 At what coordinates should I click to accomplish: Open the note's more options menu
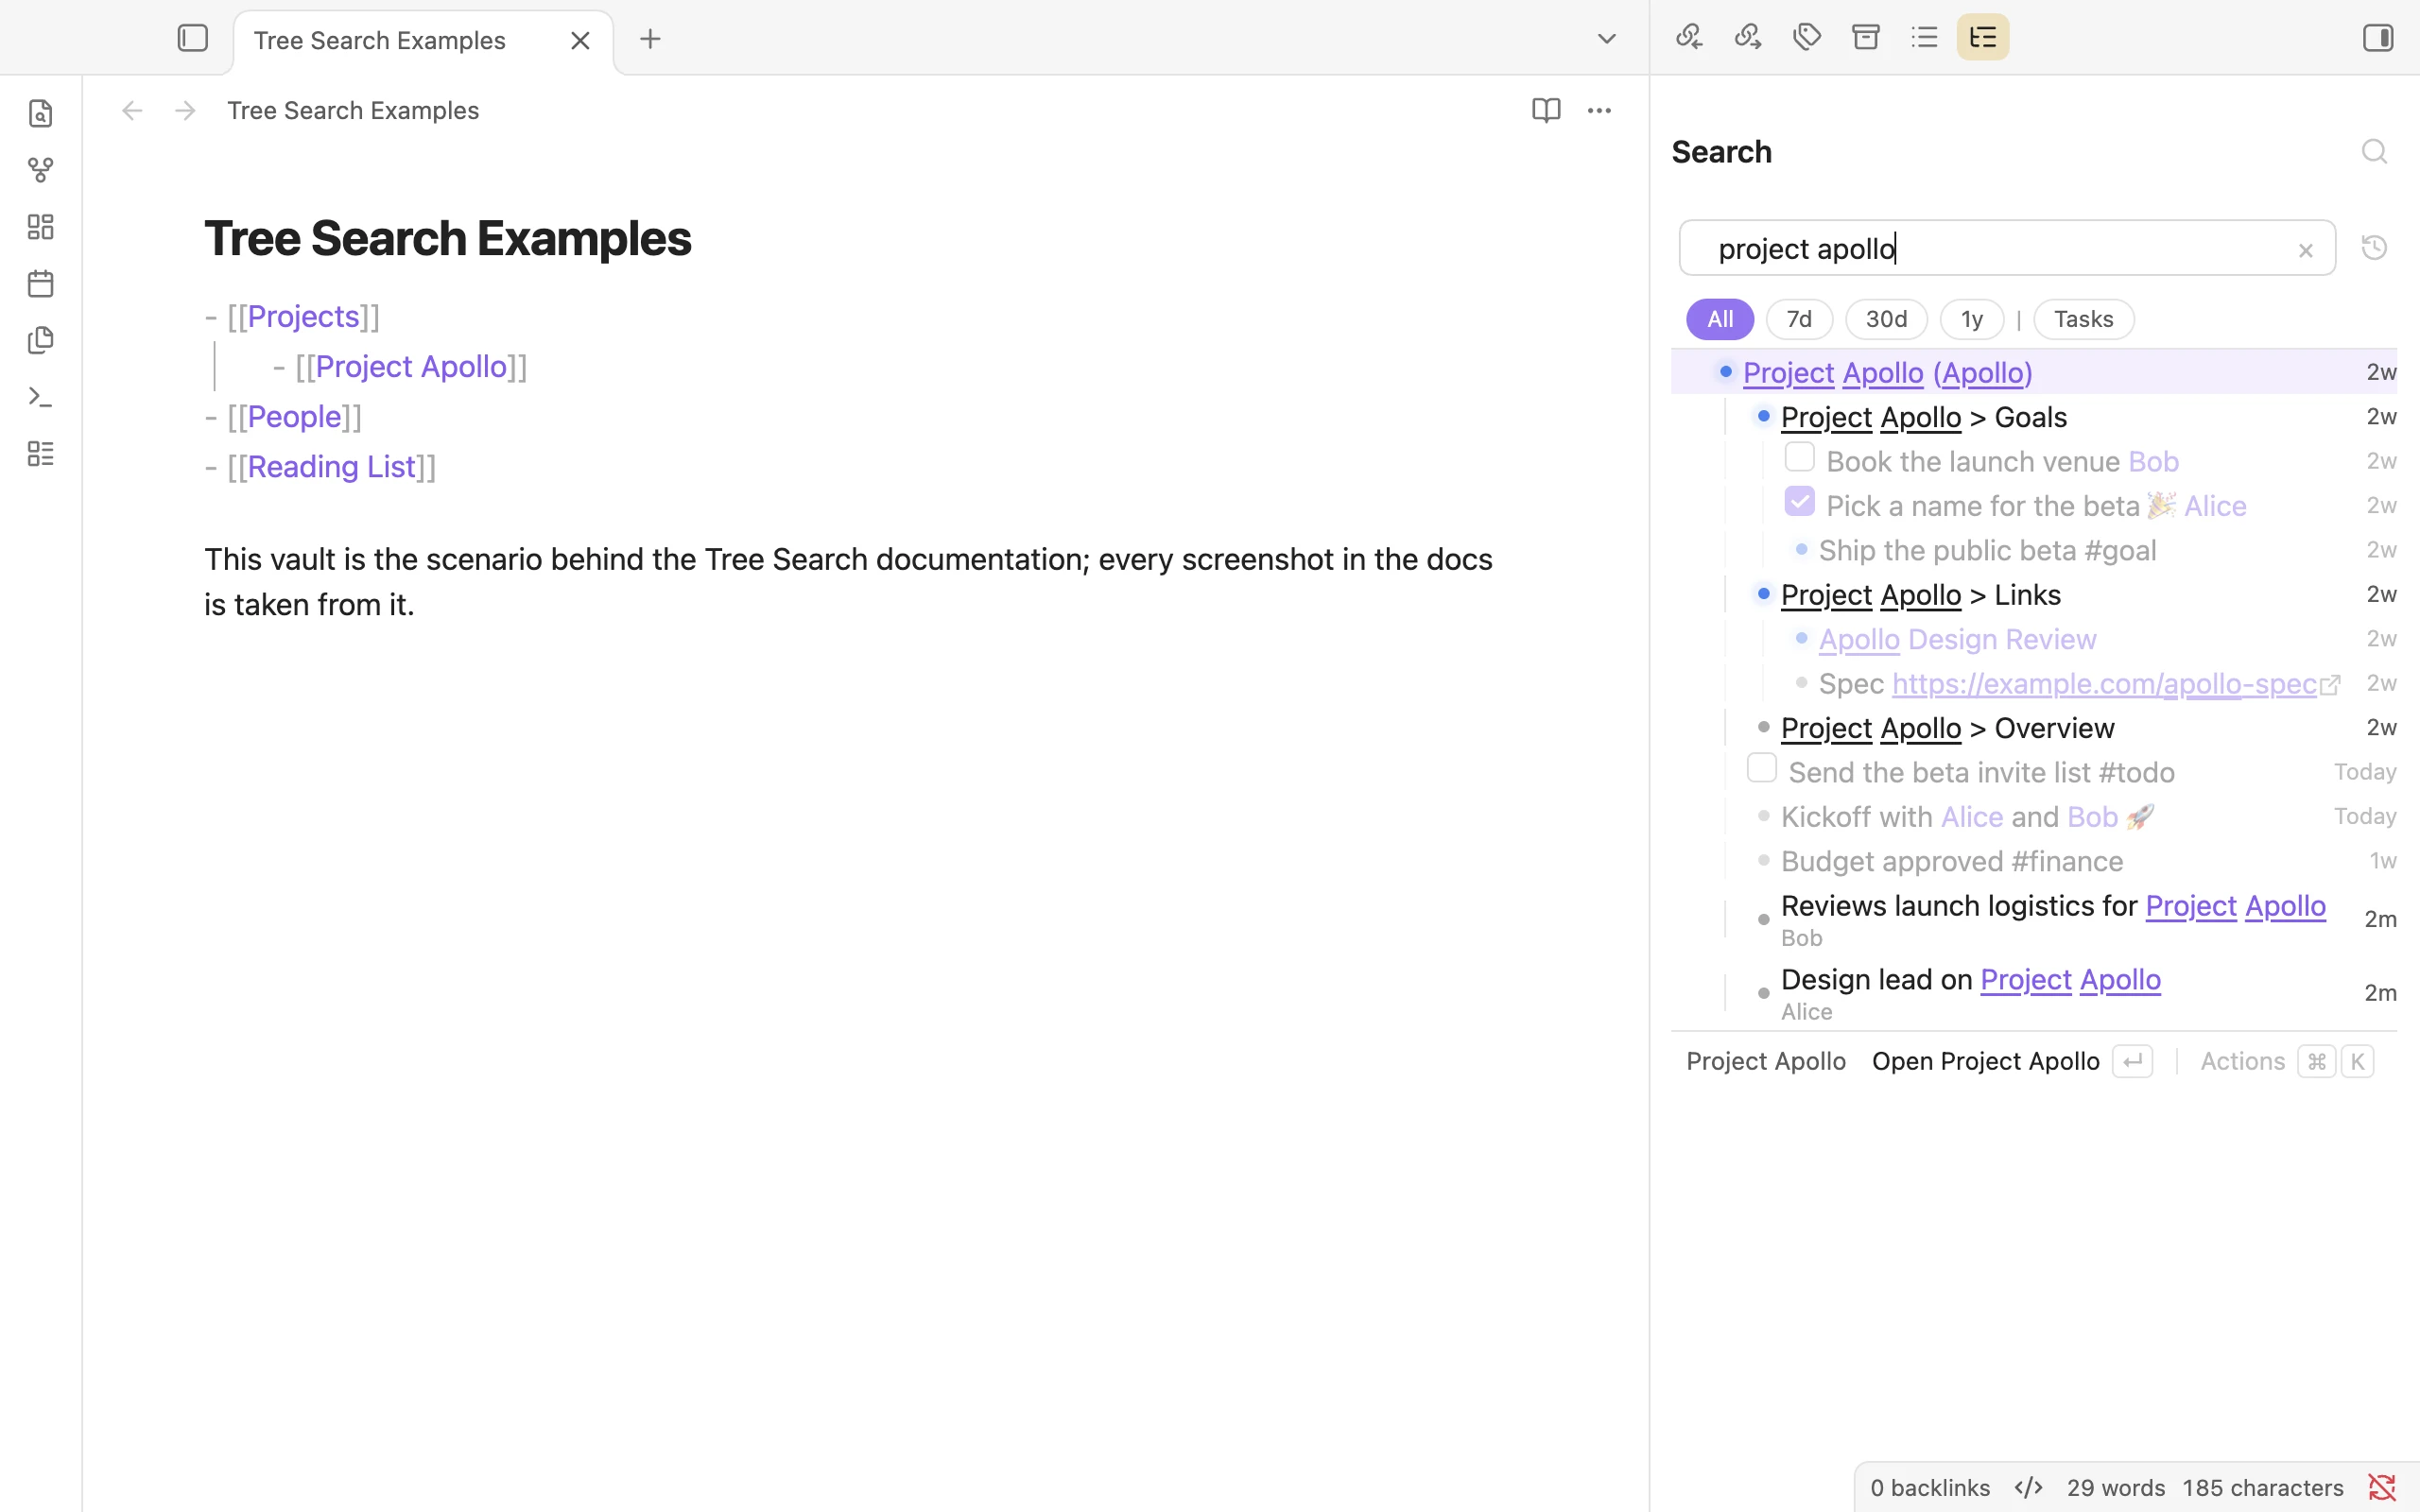[1599, 110]
